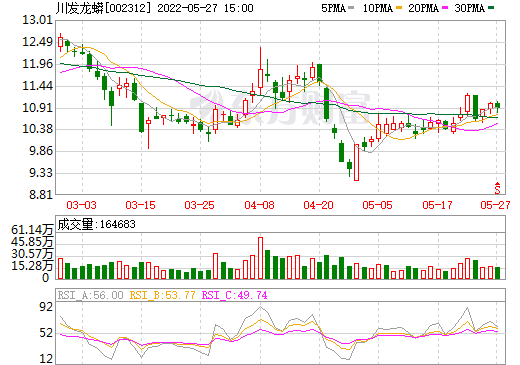Click the 10.91 price axis label
Image resolution: width=520 pixels, height=365 pixels.
(x=38, y=108)
